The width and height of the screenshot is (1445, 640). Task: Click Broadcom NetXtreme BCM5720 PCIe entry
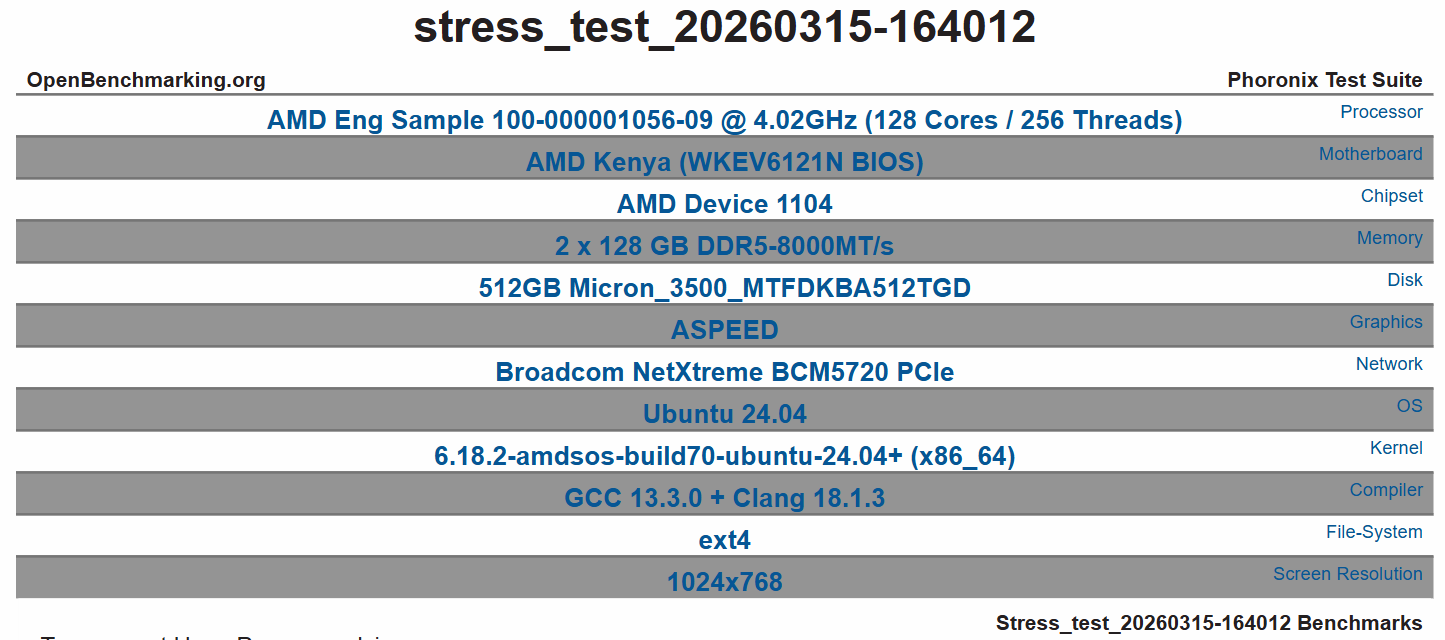[x=725, y=372]
